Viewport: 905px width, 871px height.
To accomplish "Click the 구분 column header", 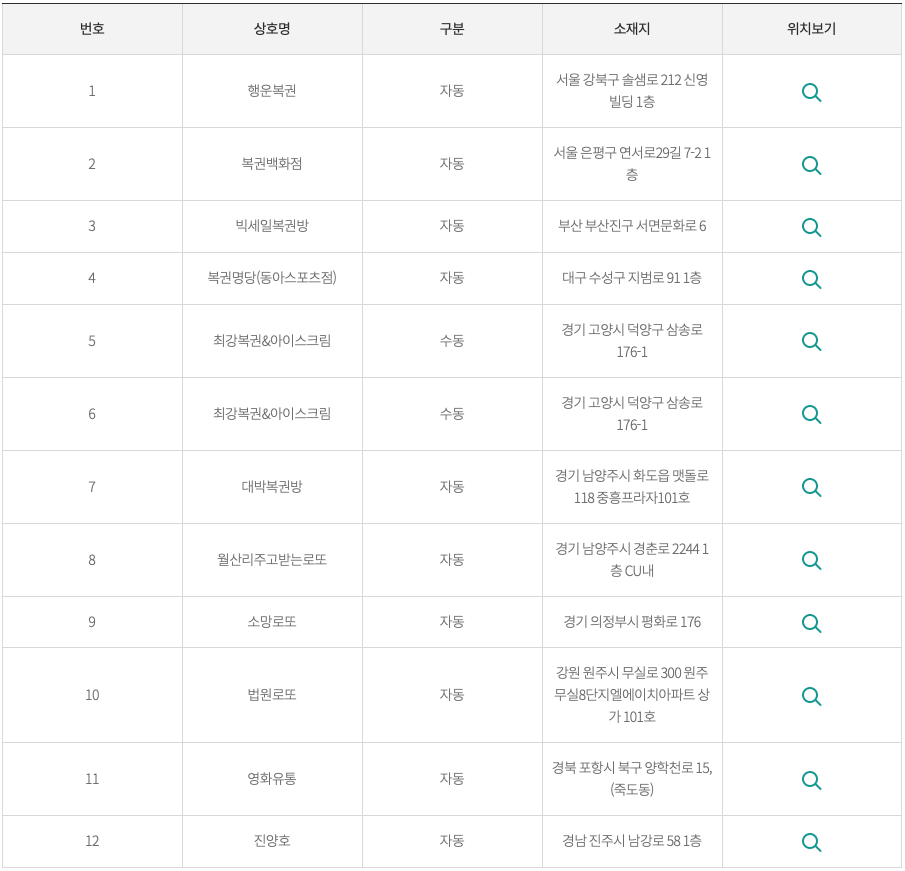I will pyautogui.click(x=452, y=29).
